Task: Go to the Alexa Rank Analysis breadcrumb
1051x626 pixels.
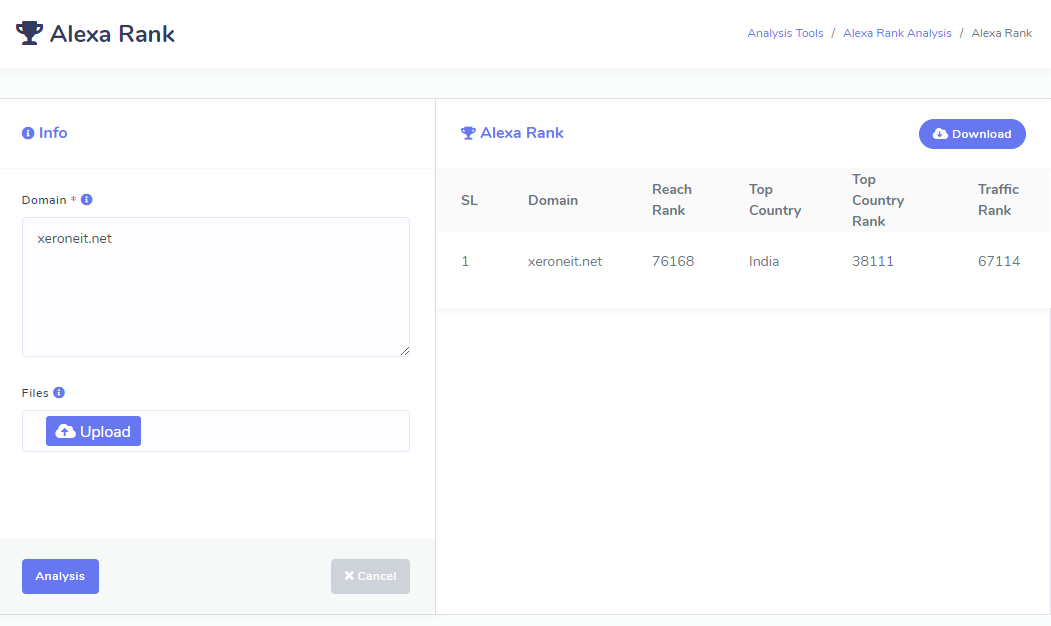Action: pos(897,33)
